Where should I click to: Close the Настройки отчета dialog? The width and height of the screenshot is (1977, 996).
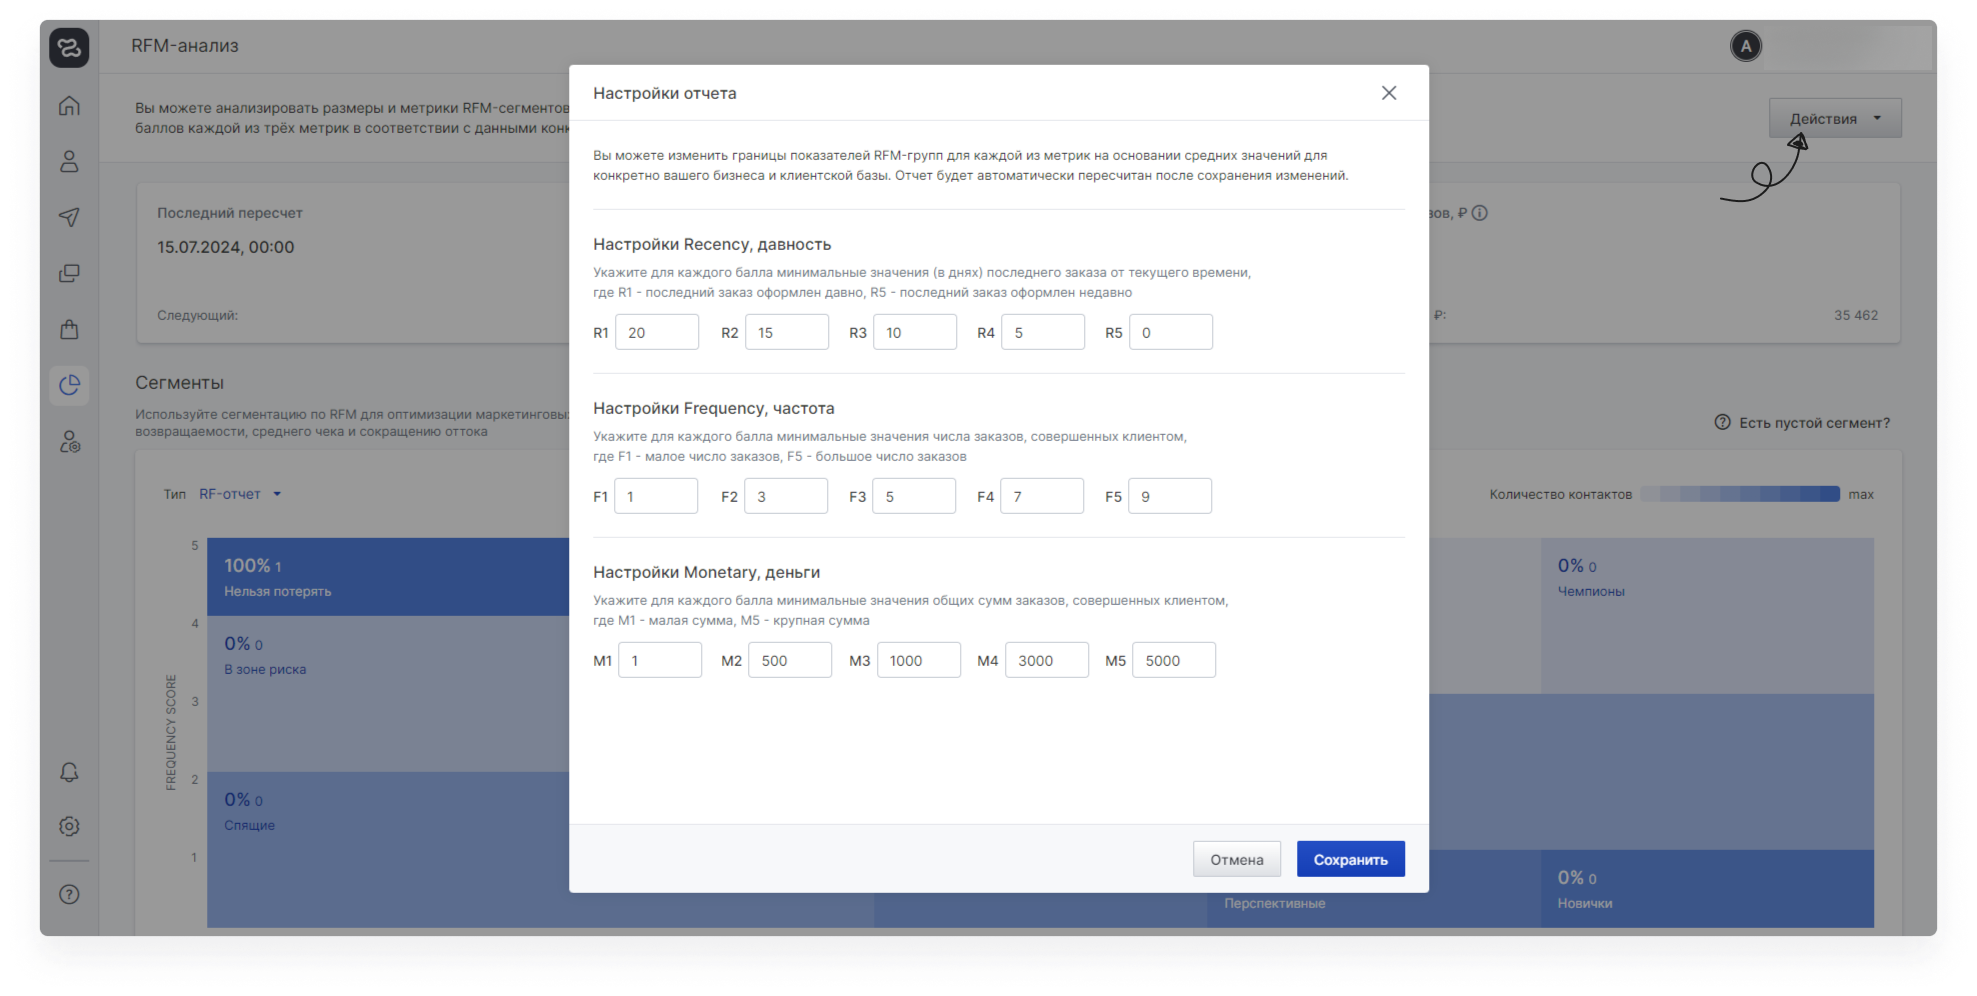(x=1389, y=93)
